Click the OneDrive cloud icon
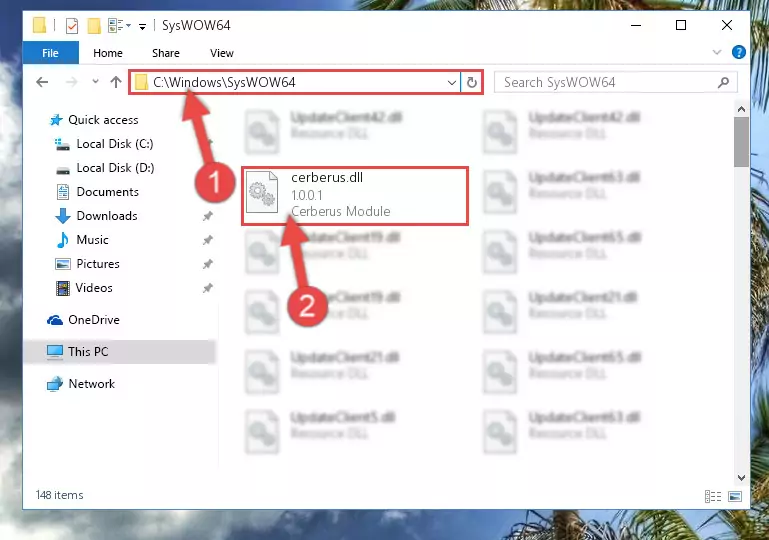Viewport: 769px width, 540px height. click(x=55, y=320)
